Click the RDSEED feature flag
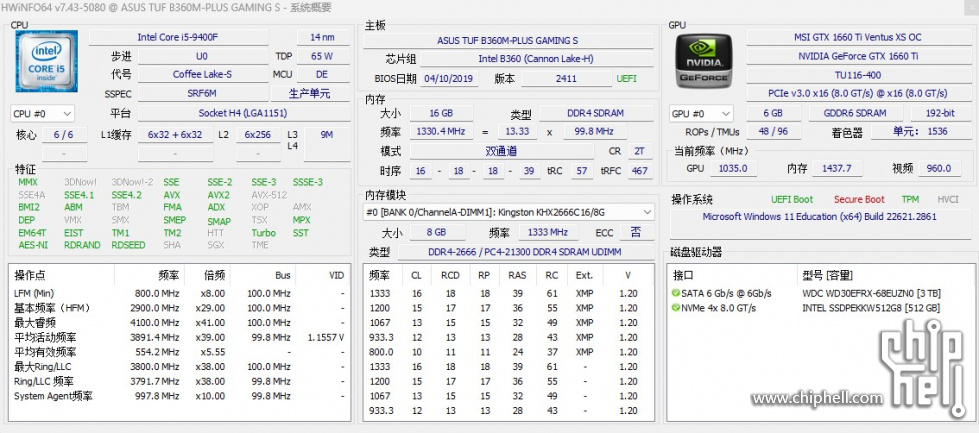Viewport: 979px width, 433px height. [128, 245]
